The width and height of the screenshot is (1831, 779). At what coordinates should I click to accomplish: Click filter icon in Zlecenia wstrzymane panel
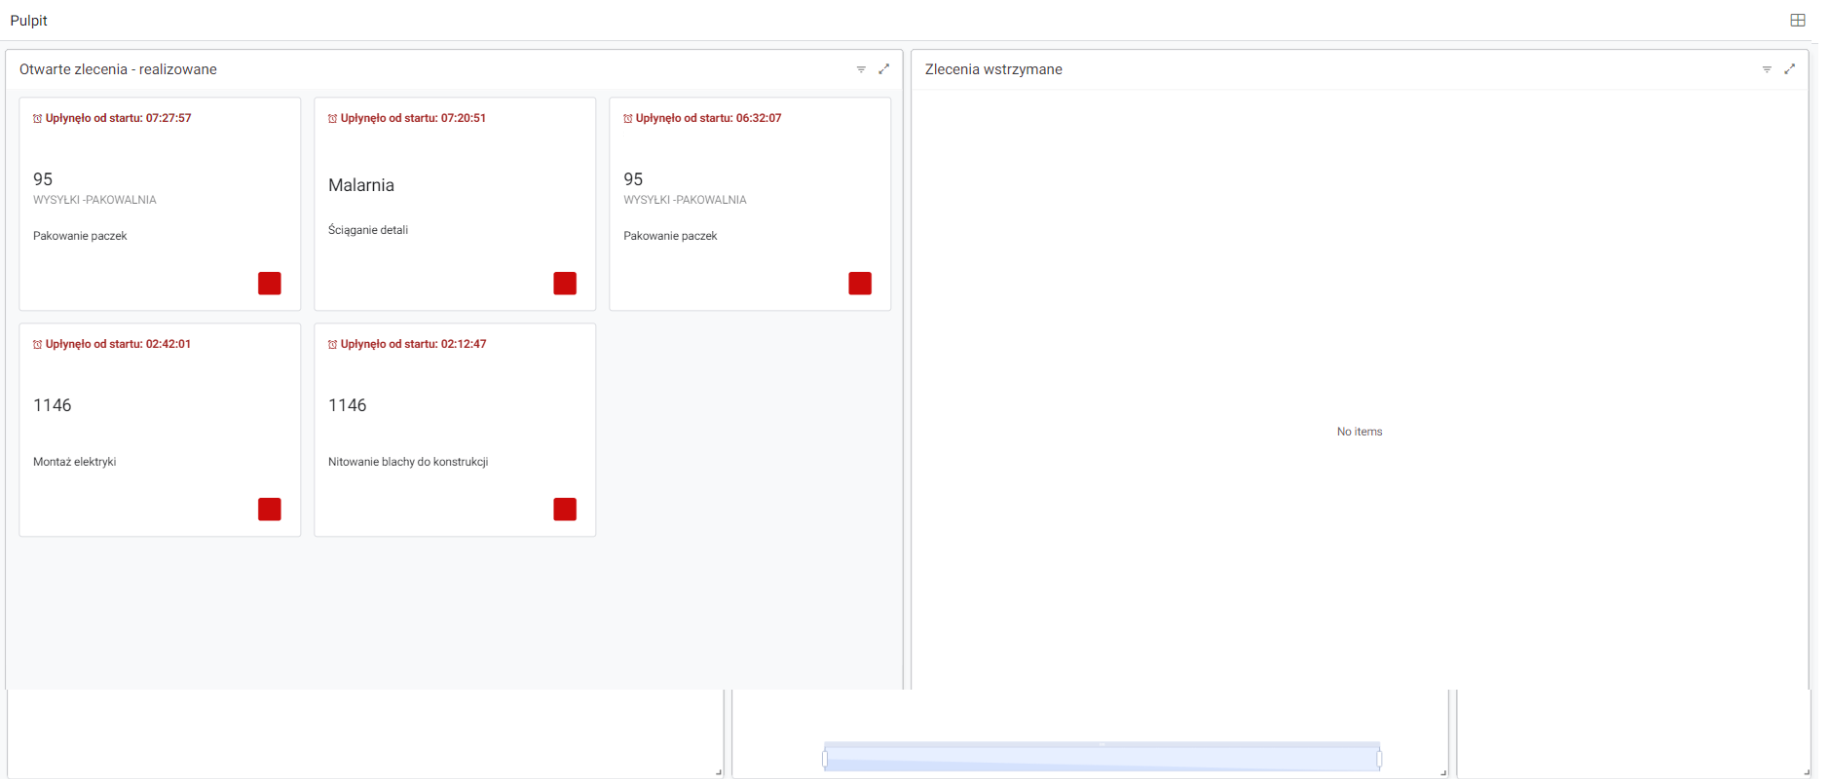[1767, 69]
